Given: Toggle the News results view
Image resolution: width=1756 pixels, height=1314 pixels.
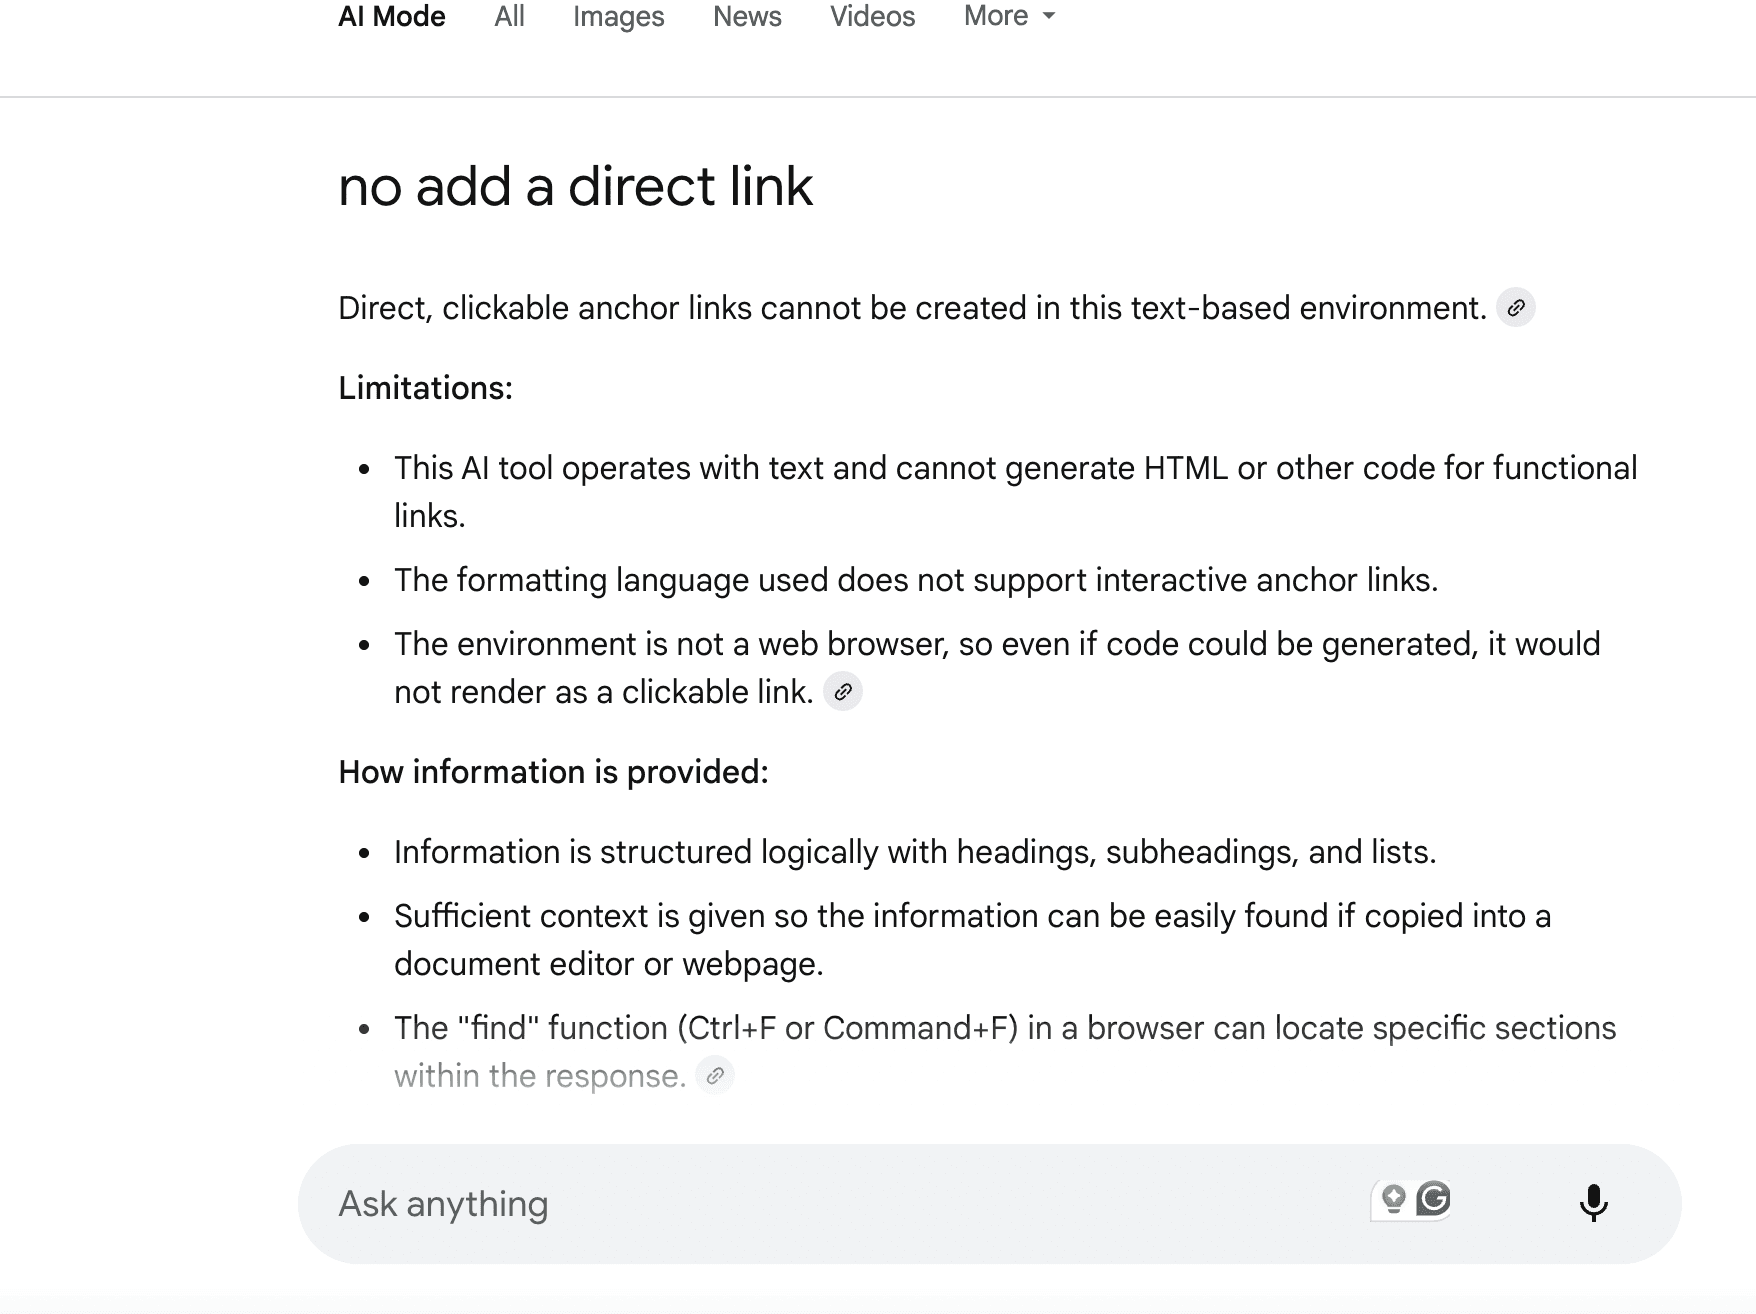Looking at the screenshot, I should point(746,17).
